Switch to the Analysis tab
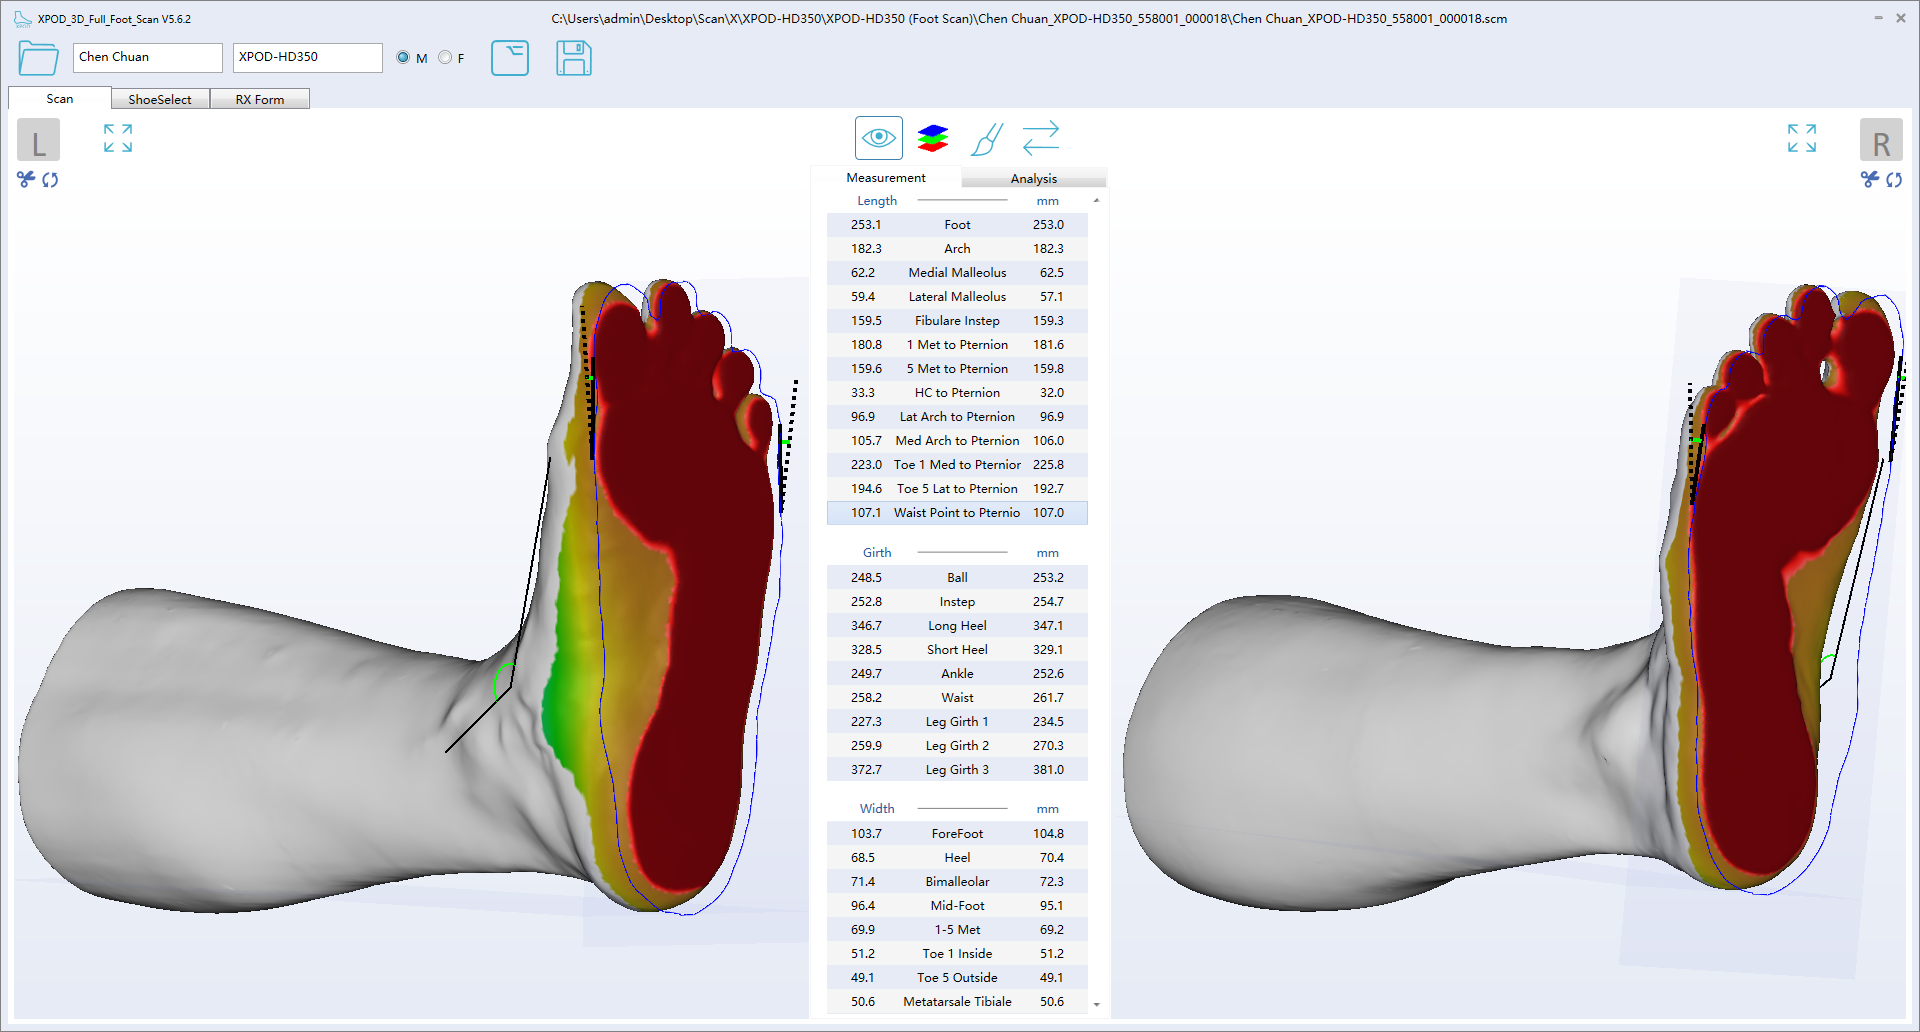Screen dimensions: 1920x1032 1033,178
